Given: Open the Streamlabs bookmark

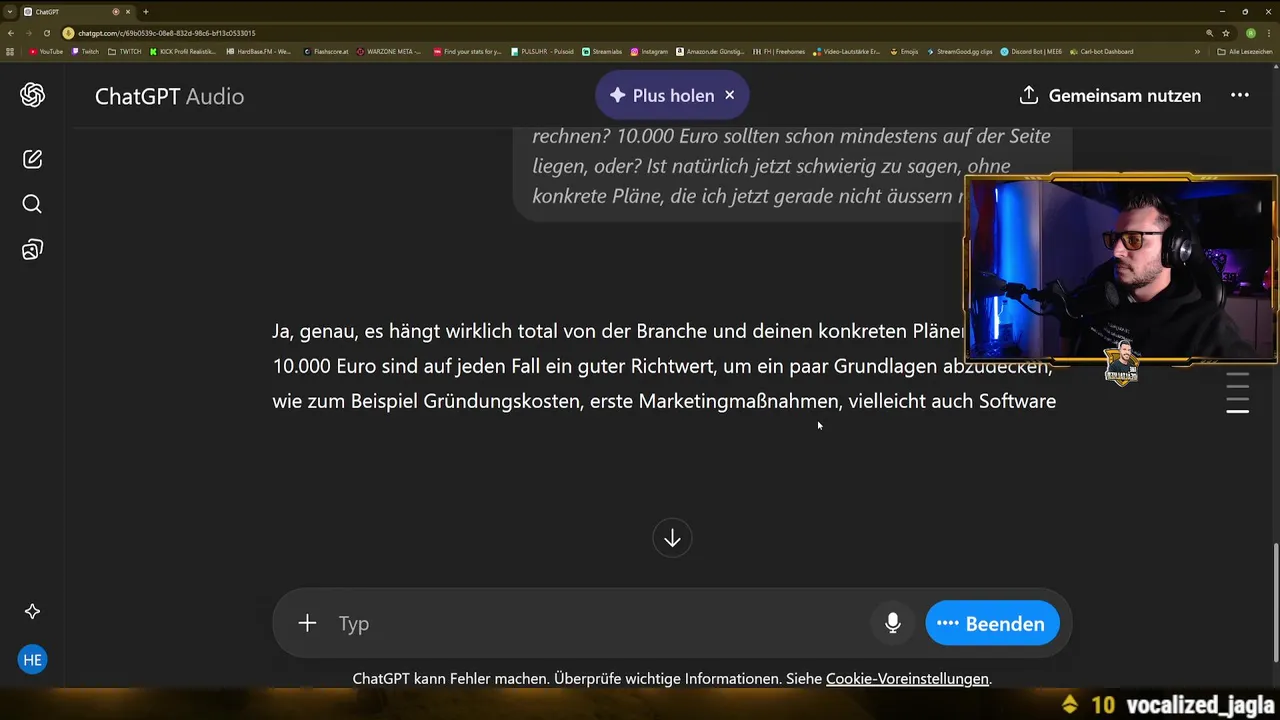Looking at the screenshot, I should click(x=602, y=51).
